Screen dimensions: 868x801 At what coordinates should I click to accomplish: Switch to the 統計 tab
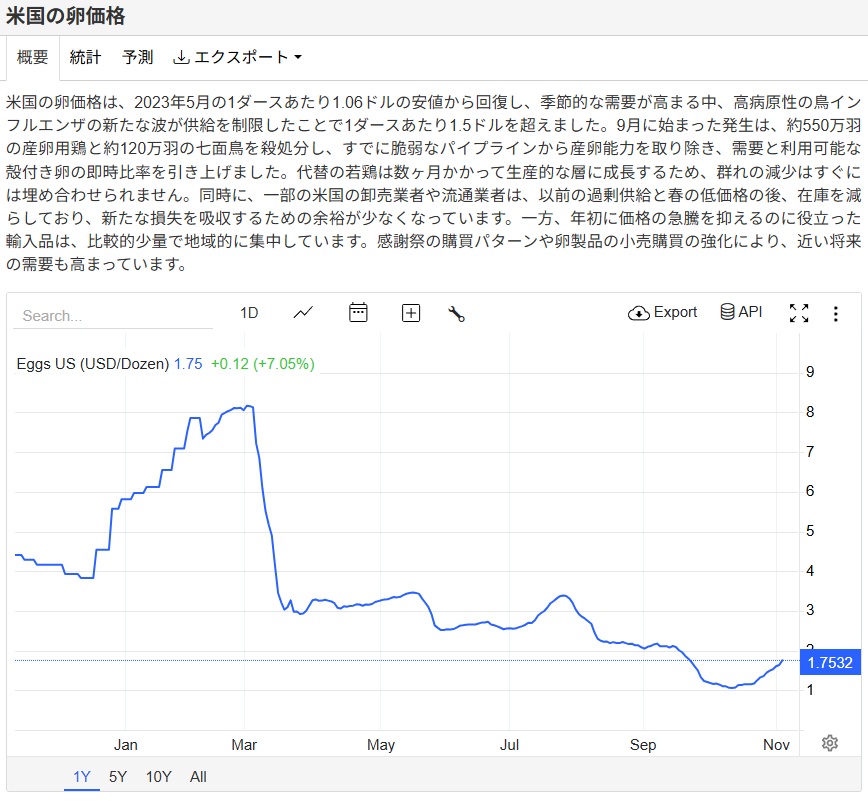tap(85, 57)
